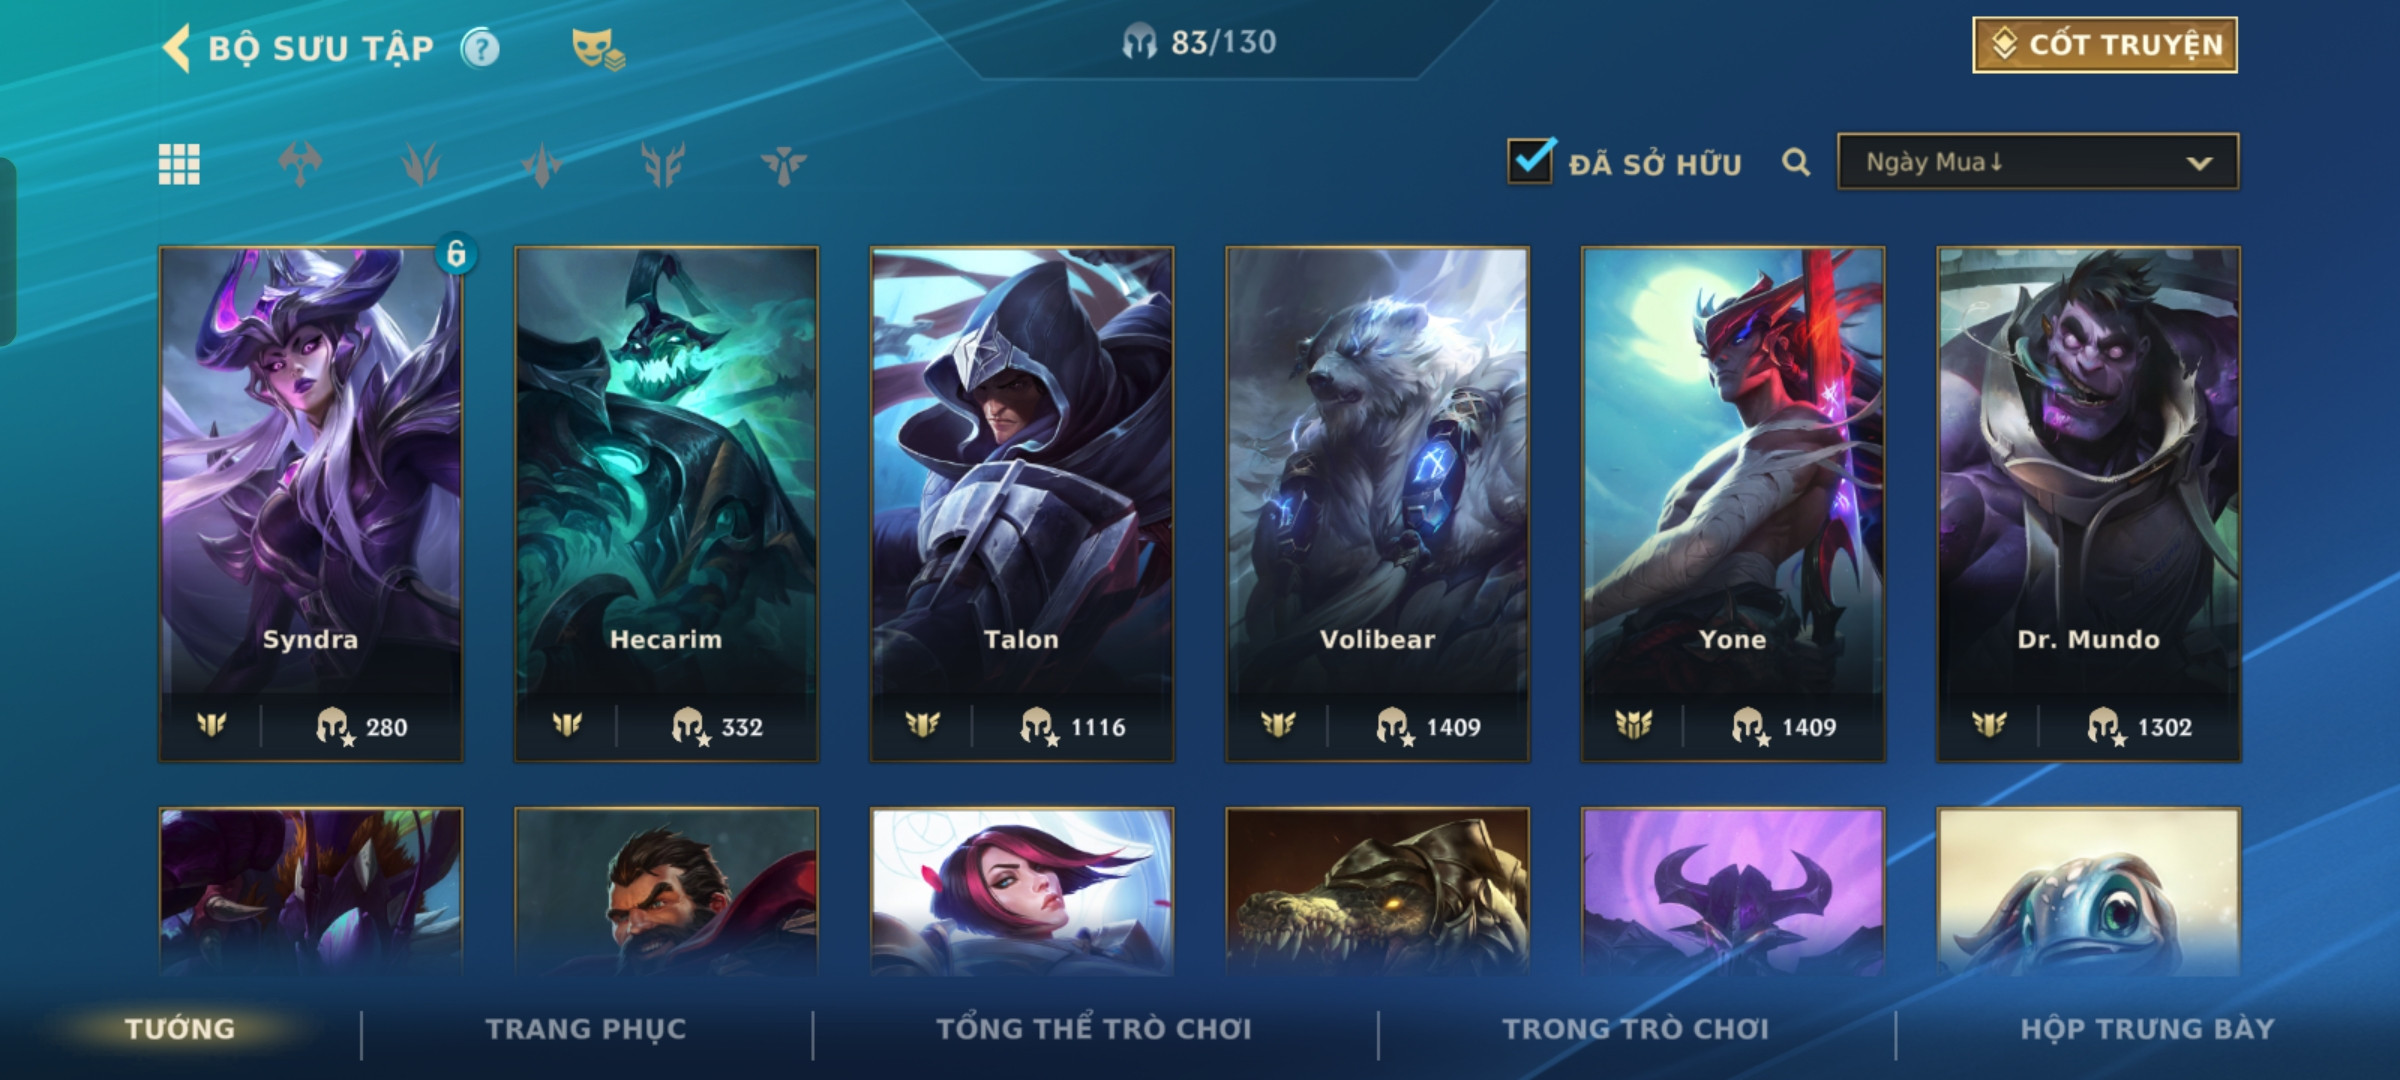Filter champions by second role icon
Screen dimensions: 2400x1080
pos(421,164)
